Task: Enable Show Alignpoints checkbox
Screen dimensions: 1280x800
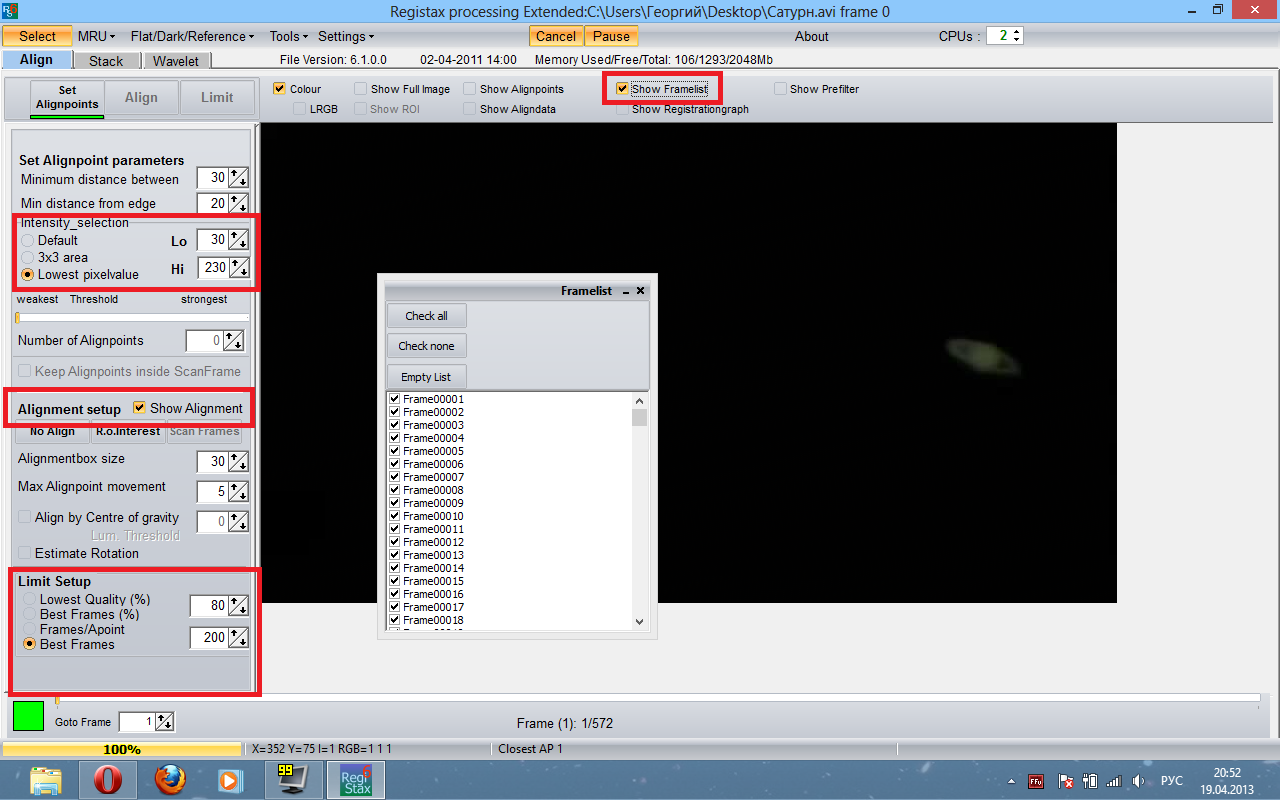Action: (x=470, y=89)
